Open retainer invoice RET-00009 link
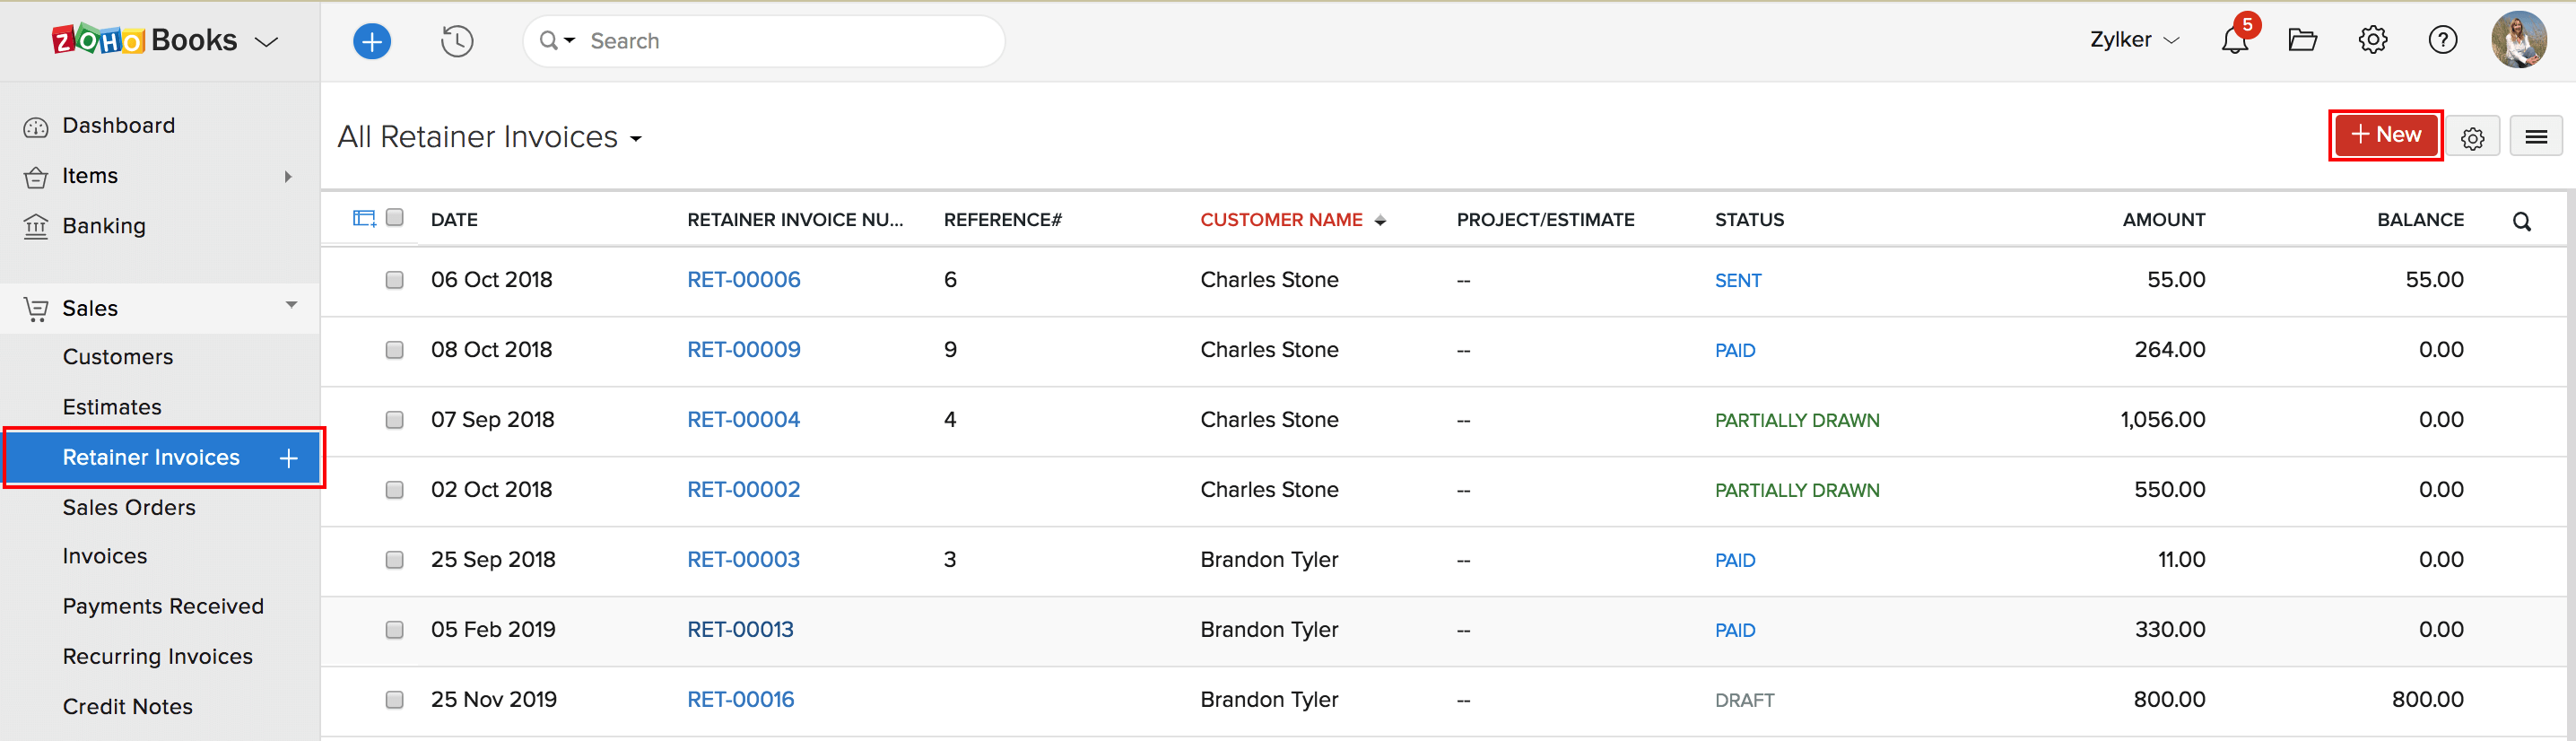The image size is (2576, 741). point(743,350)
